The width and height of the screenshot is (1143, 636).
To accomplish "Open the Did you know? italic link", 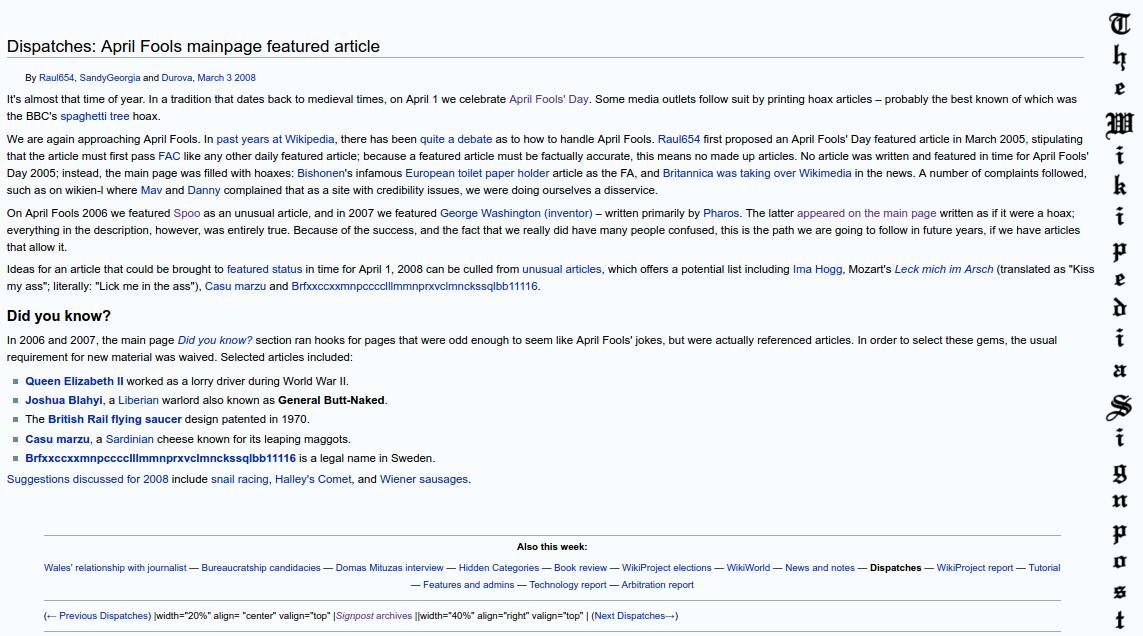I will (x=214, y=340).
